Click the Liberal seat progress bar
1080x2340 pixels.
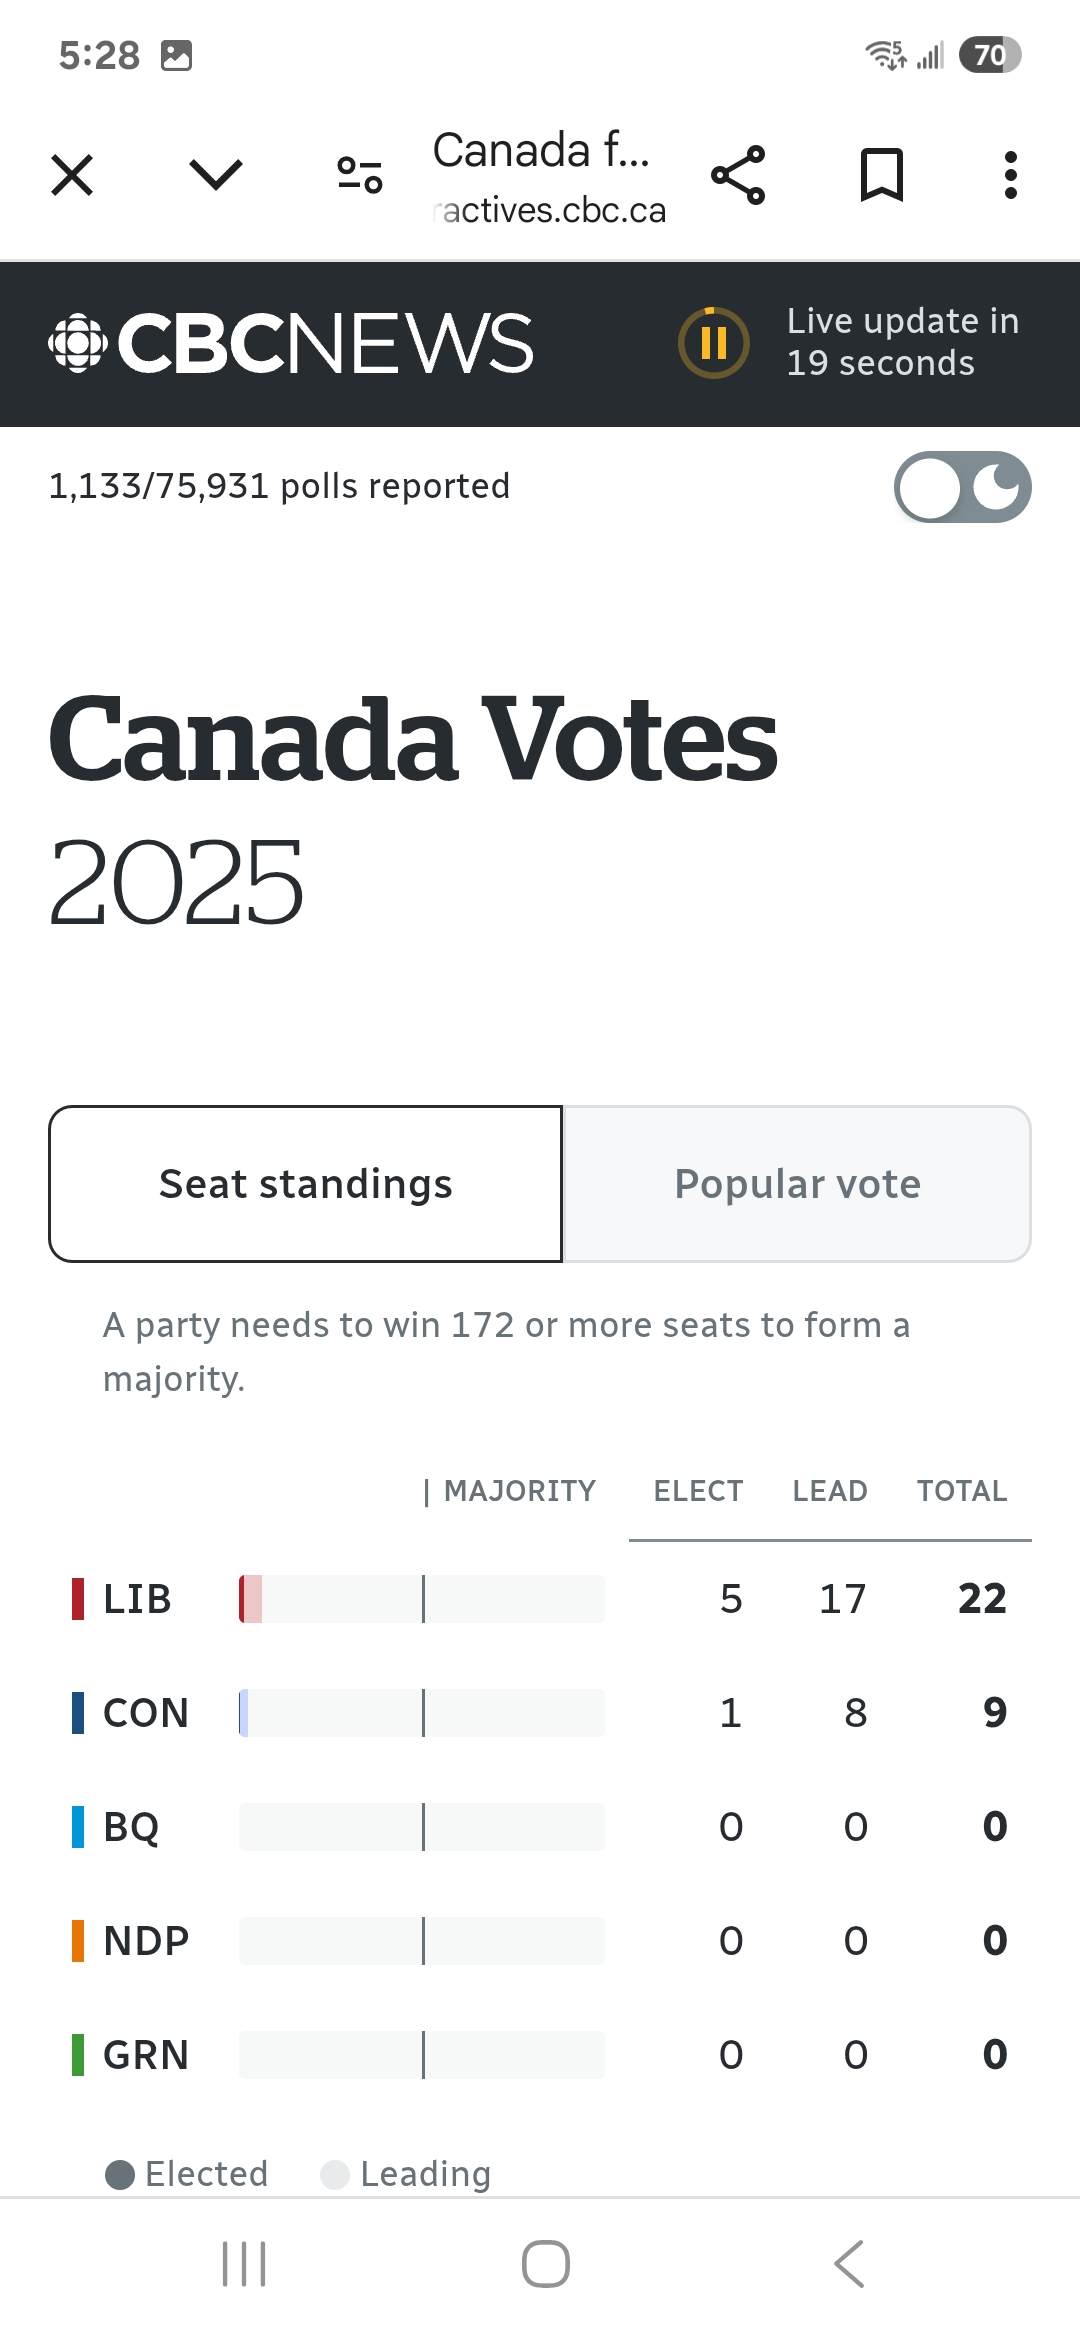pyautogui.click(x=422, y=1599)
